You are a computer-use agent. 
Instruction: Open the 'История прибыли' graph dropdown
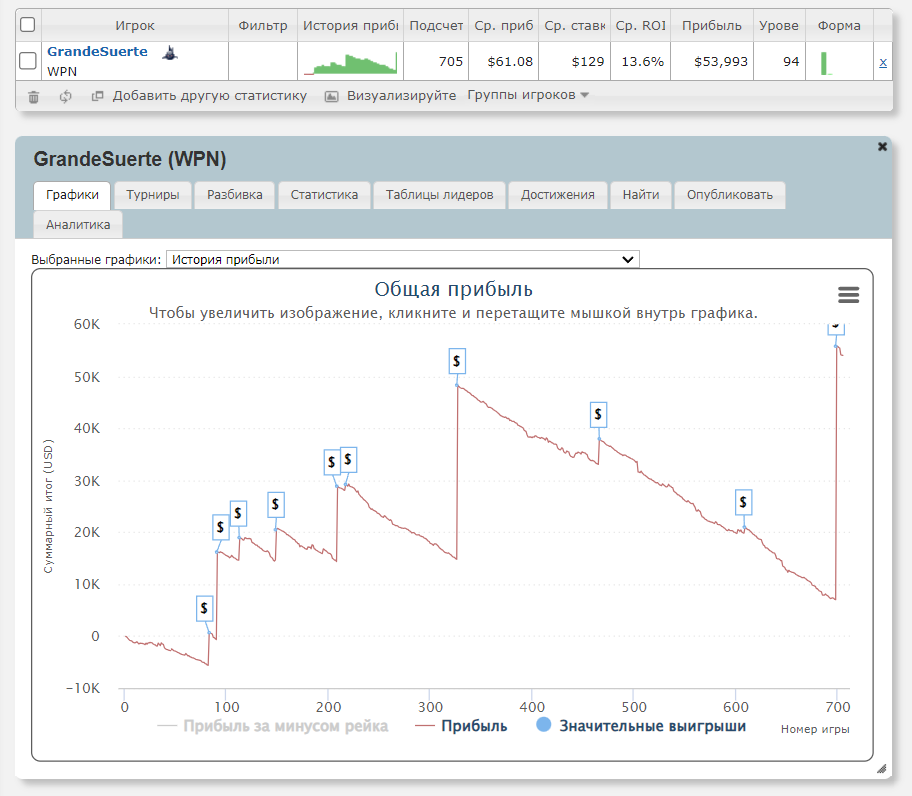pos(402,259)
